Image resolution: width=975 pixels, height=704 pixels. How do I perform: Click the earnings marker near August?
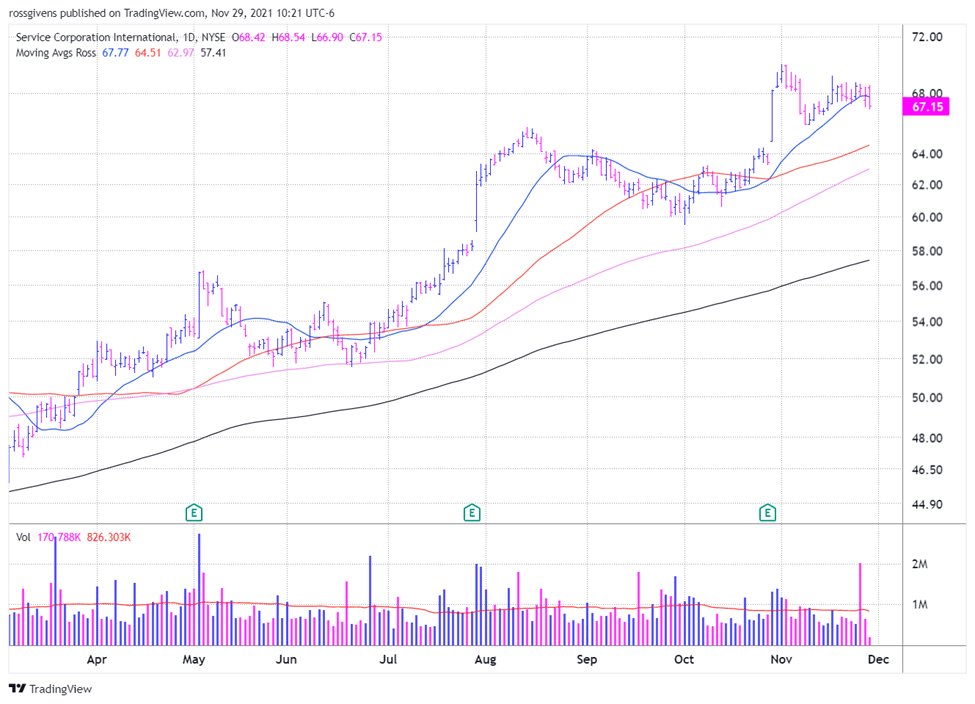click(471, 513)
